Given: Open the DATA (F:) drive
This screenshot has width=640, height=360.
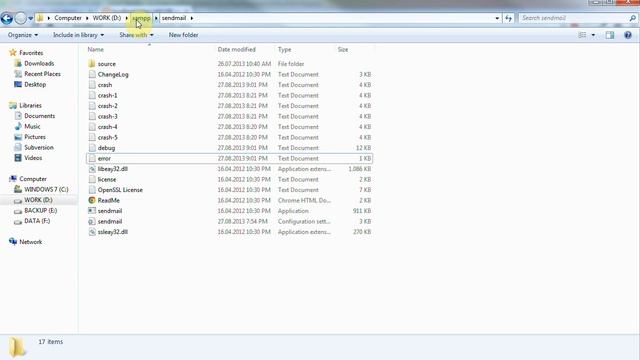Looking at the screenshot, I should (37, 221).
